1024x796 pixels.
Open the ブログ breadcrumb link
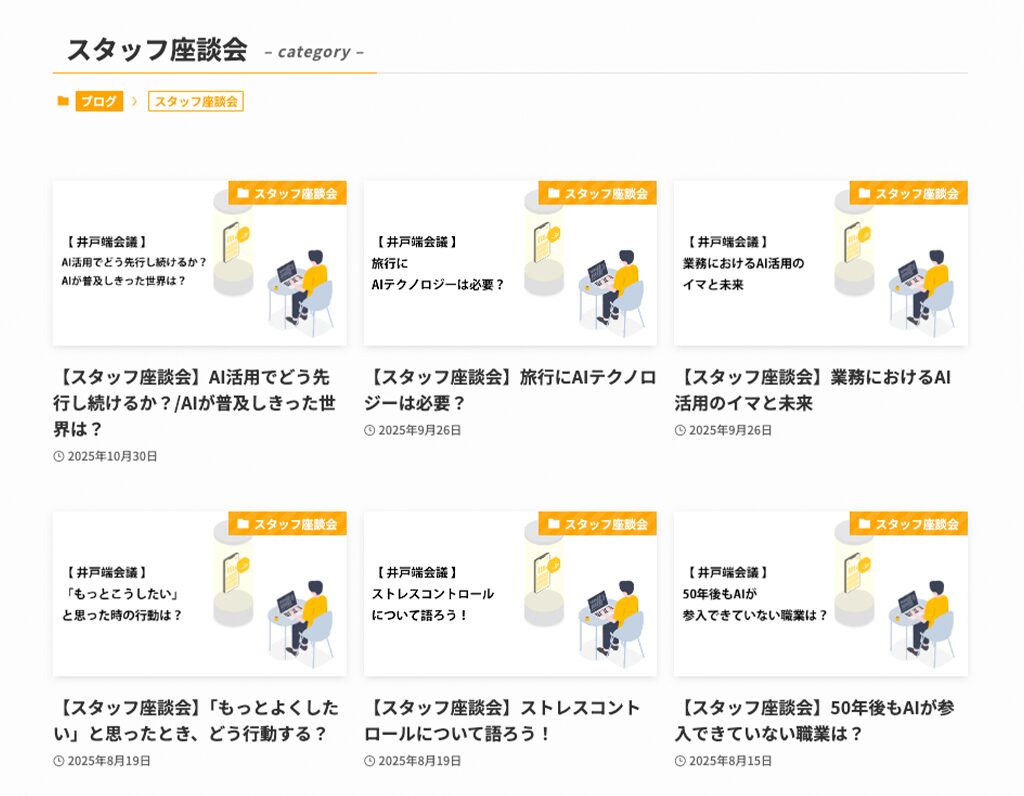[99, 101]
